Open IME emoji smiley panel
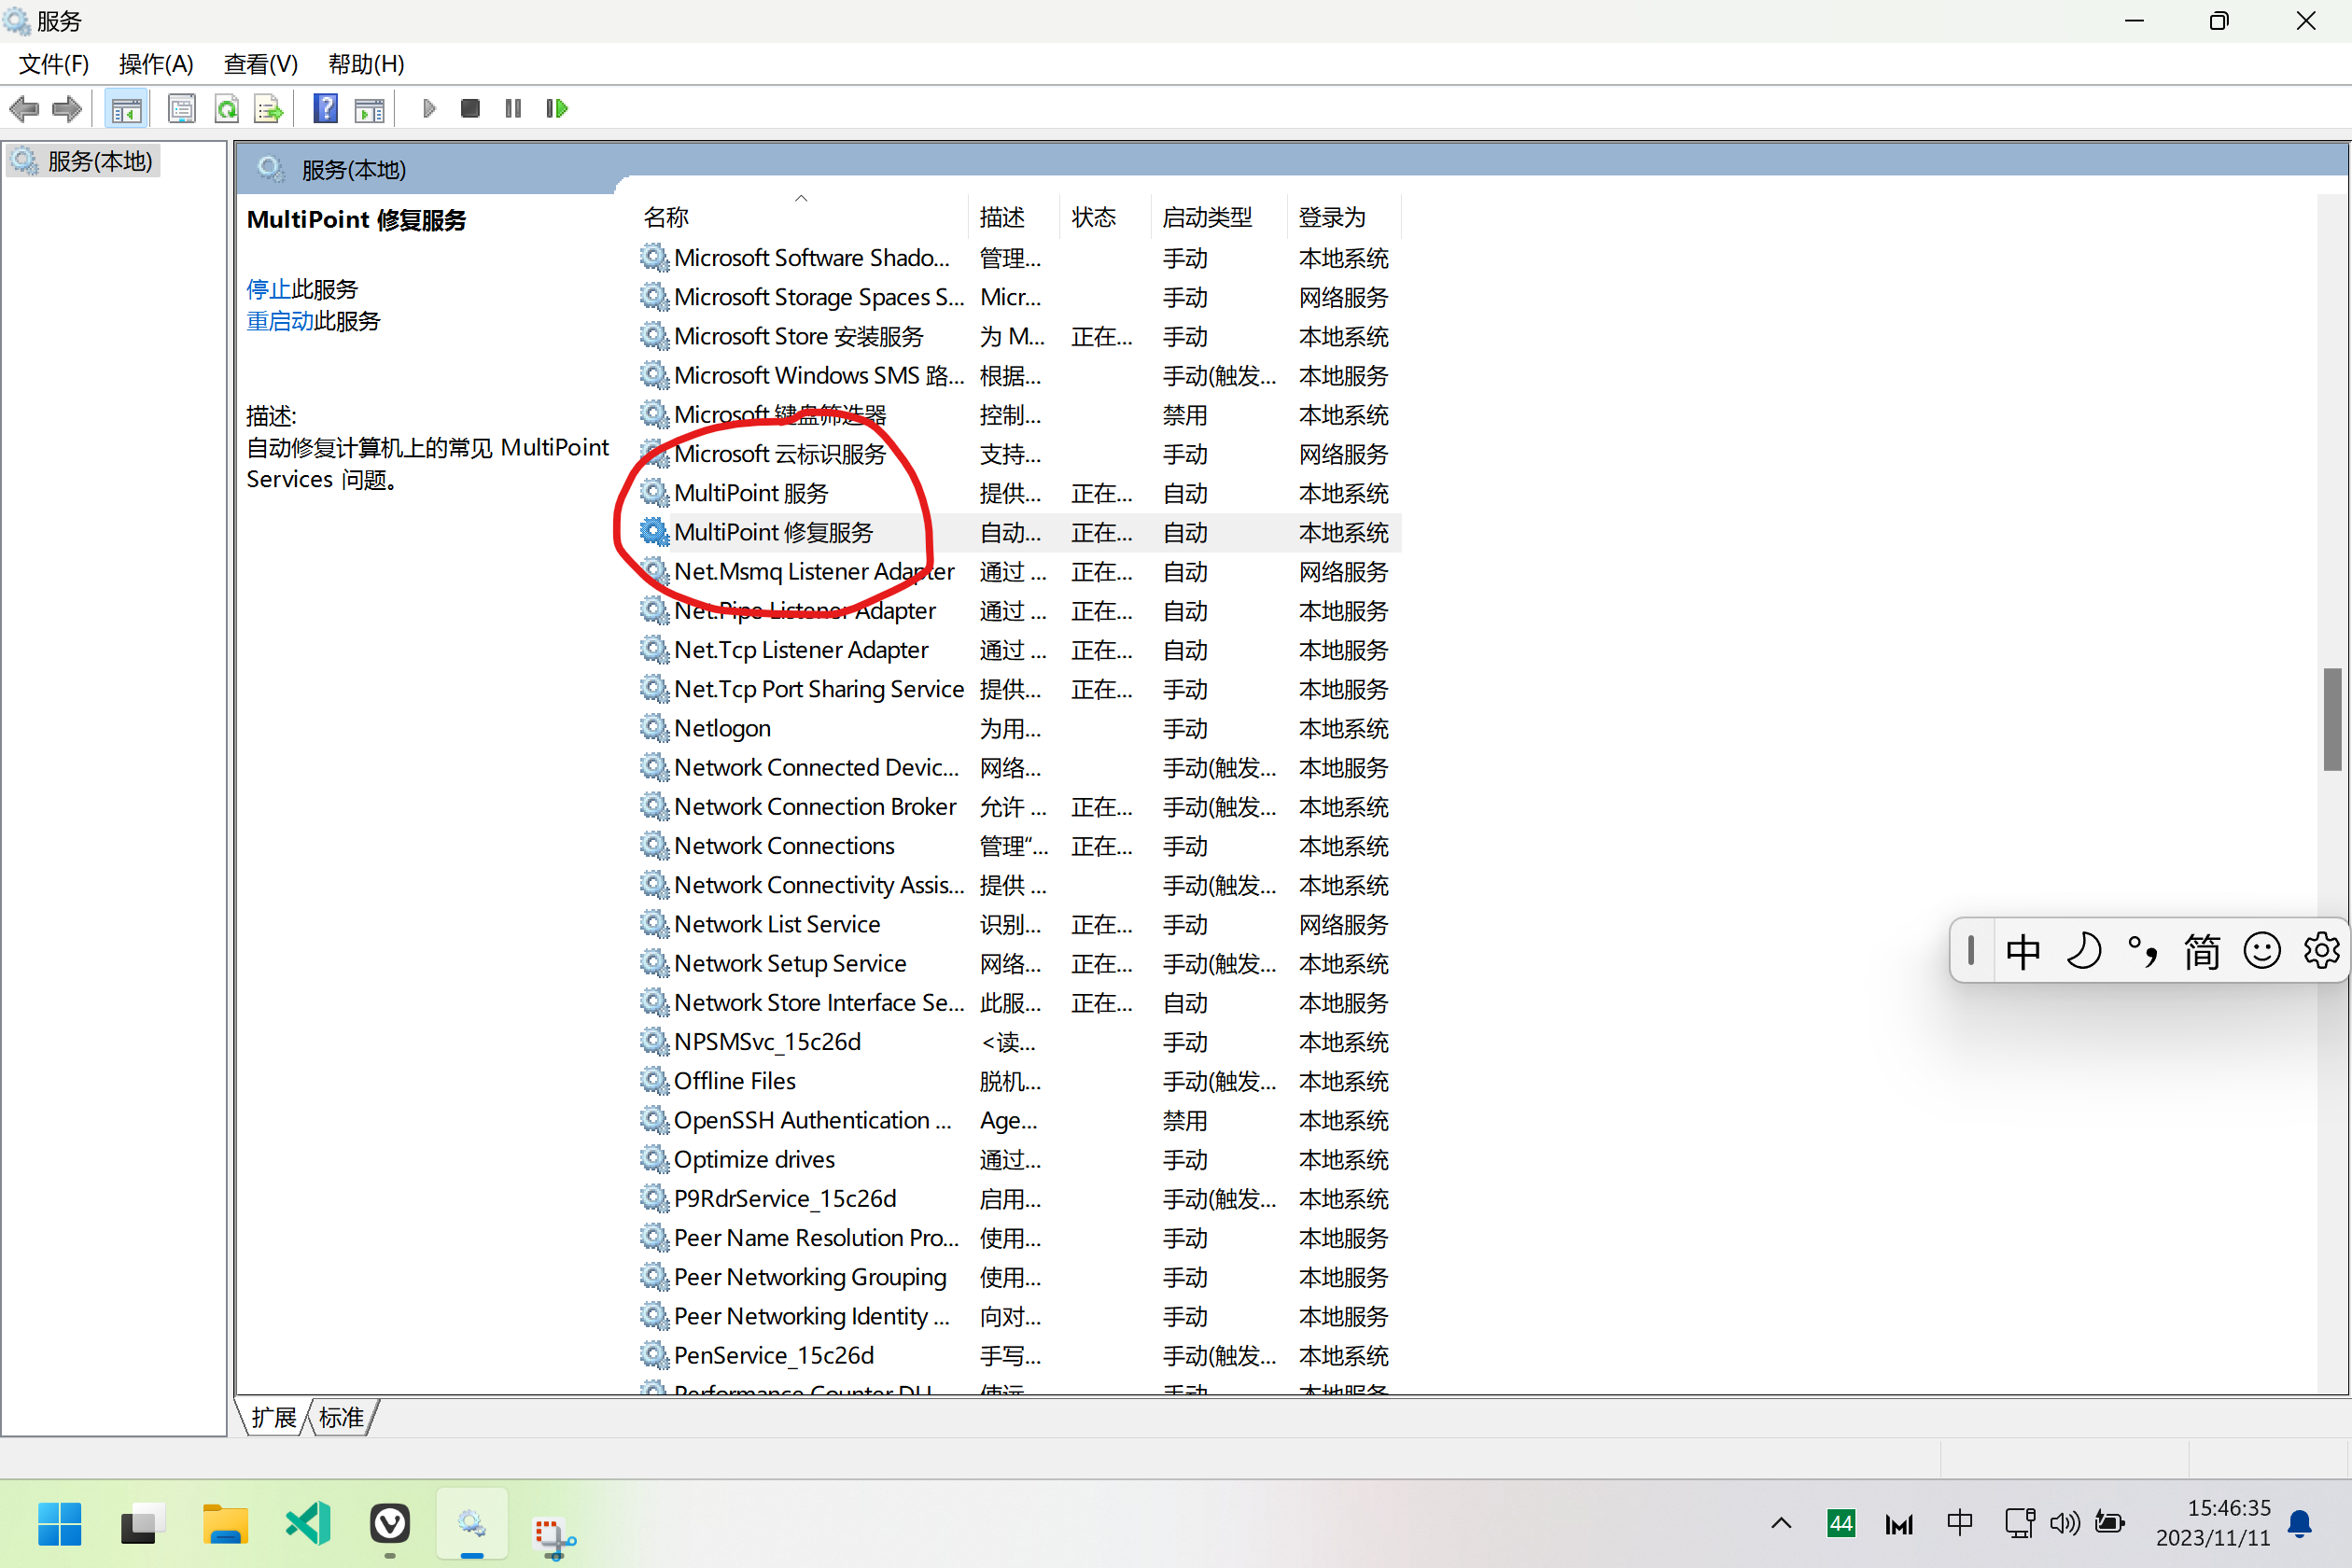Image resolution: width=2352 pixels, height=1568 pixels. [x=2261, y=951]
